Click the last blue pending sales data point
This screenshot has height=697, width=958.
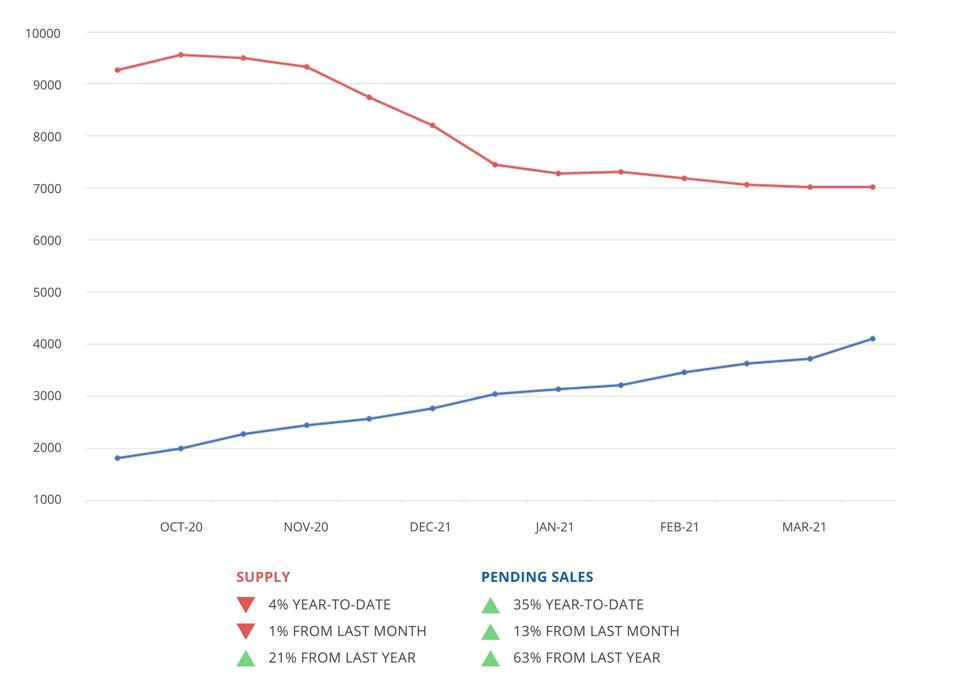click(872, 339)
